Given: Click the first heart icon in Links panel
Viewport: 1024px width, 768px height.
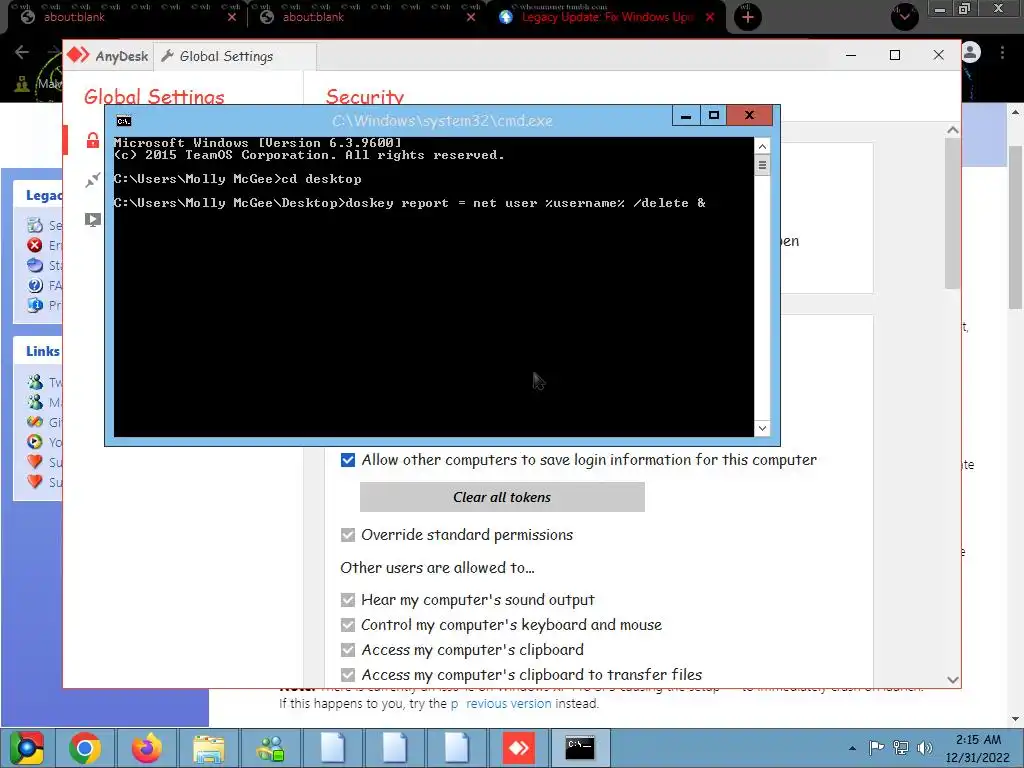Looking at the screenshot, I should [35, 462].
